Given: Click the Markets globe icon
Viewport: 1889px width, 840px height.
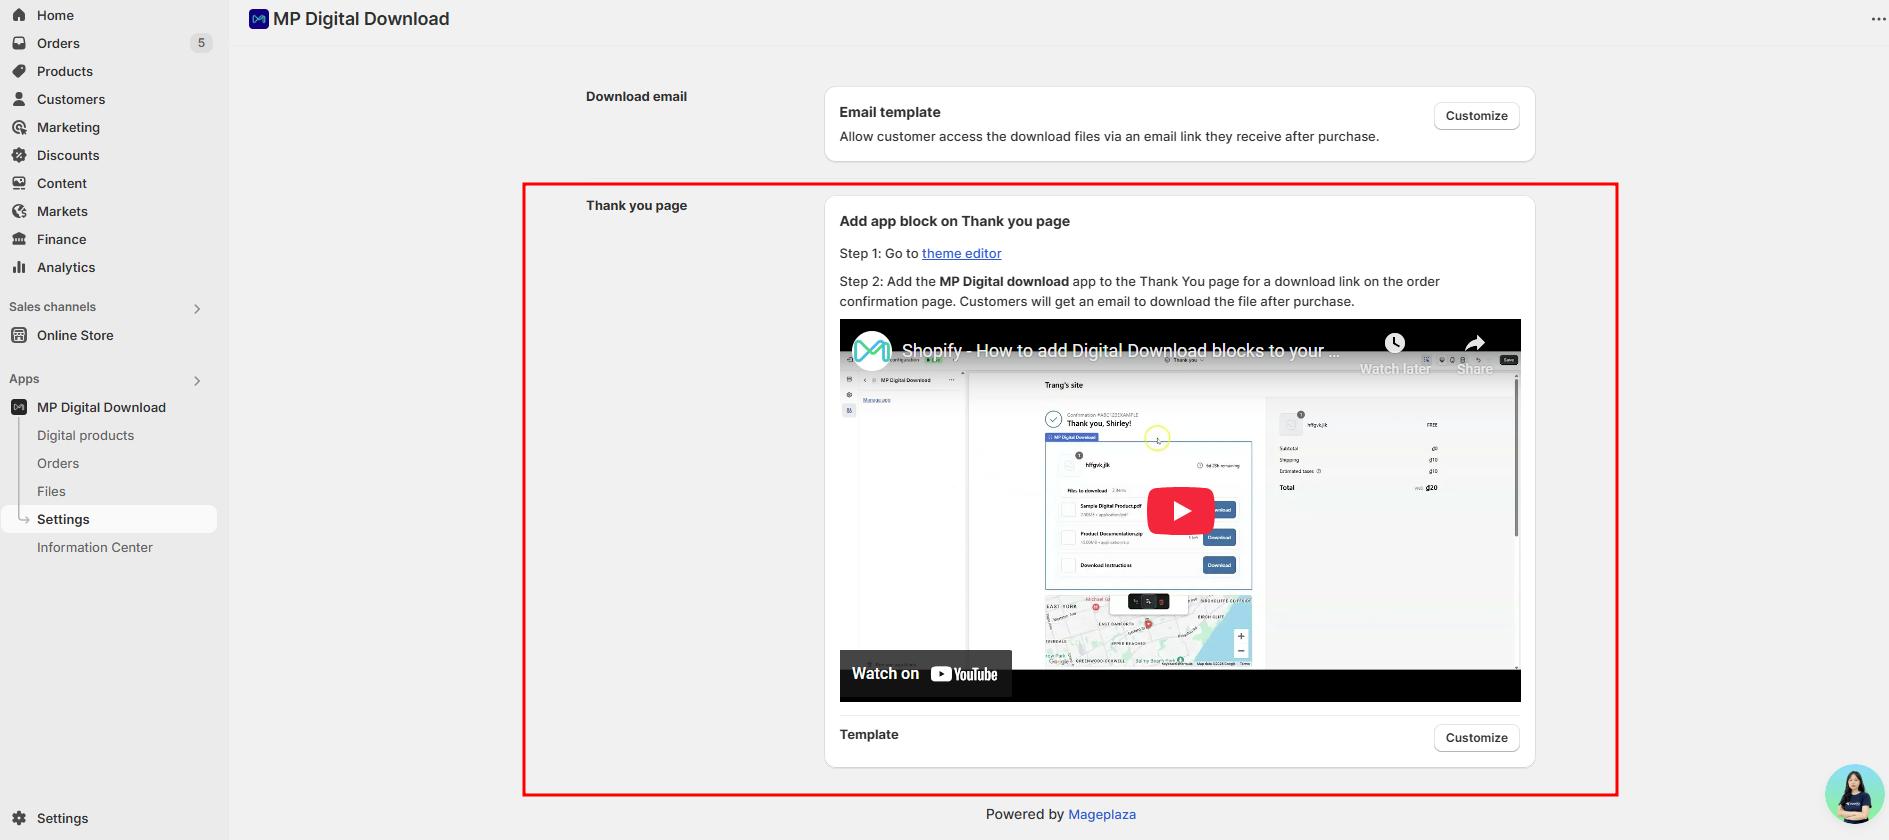Looking at the screenshot, I should coord(19,211).
